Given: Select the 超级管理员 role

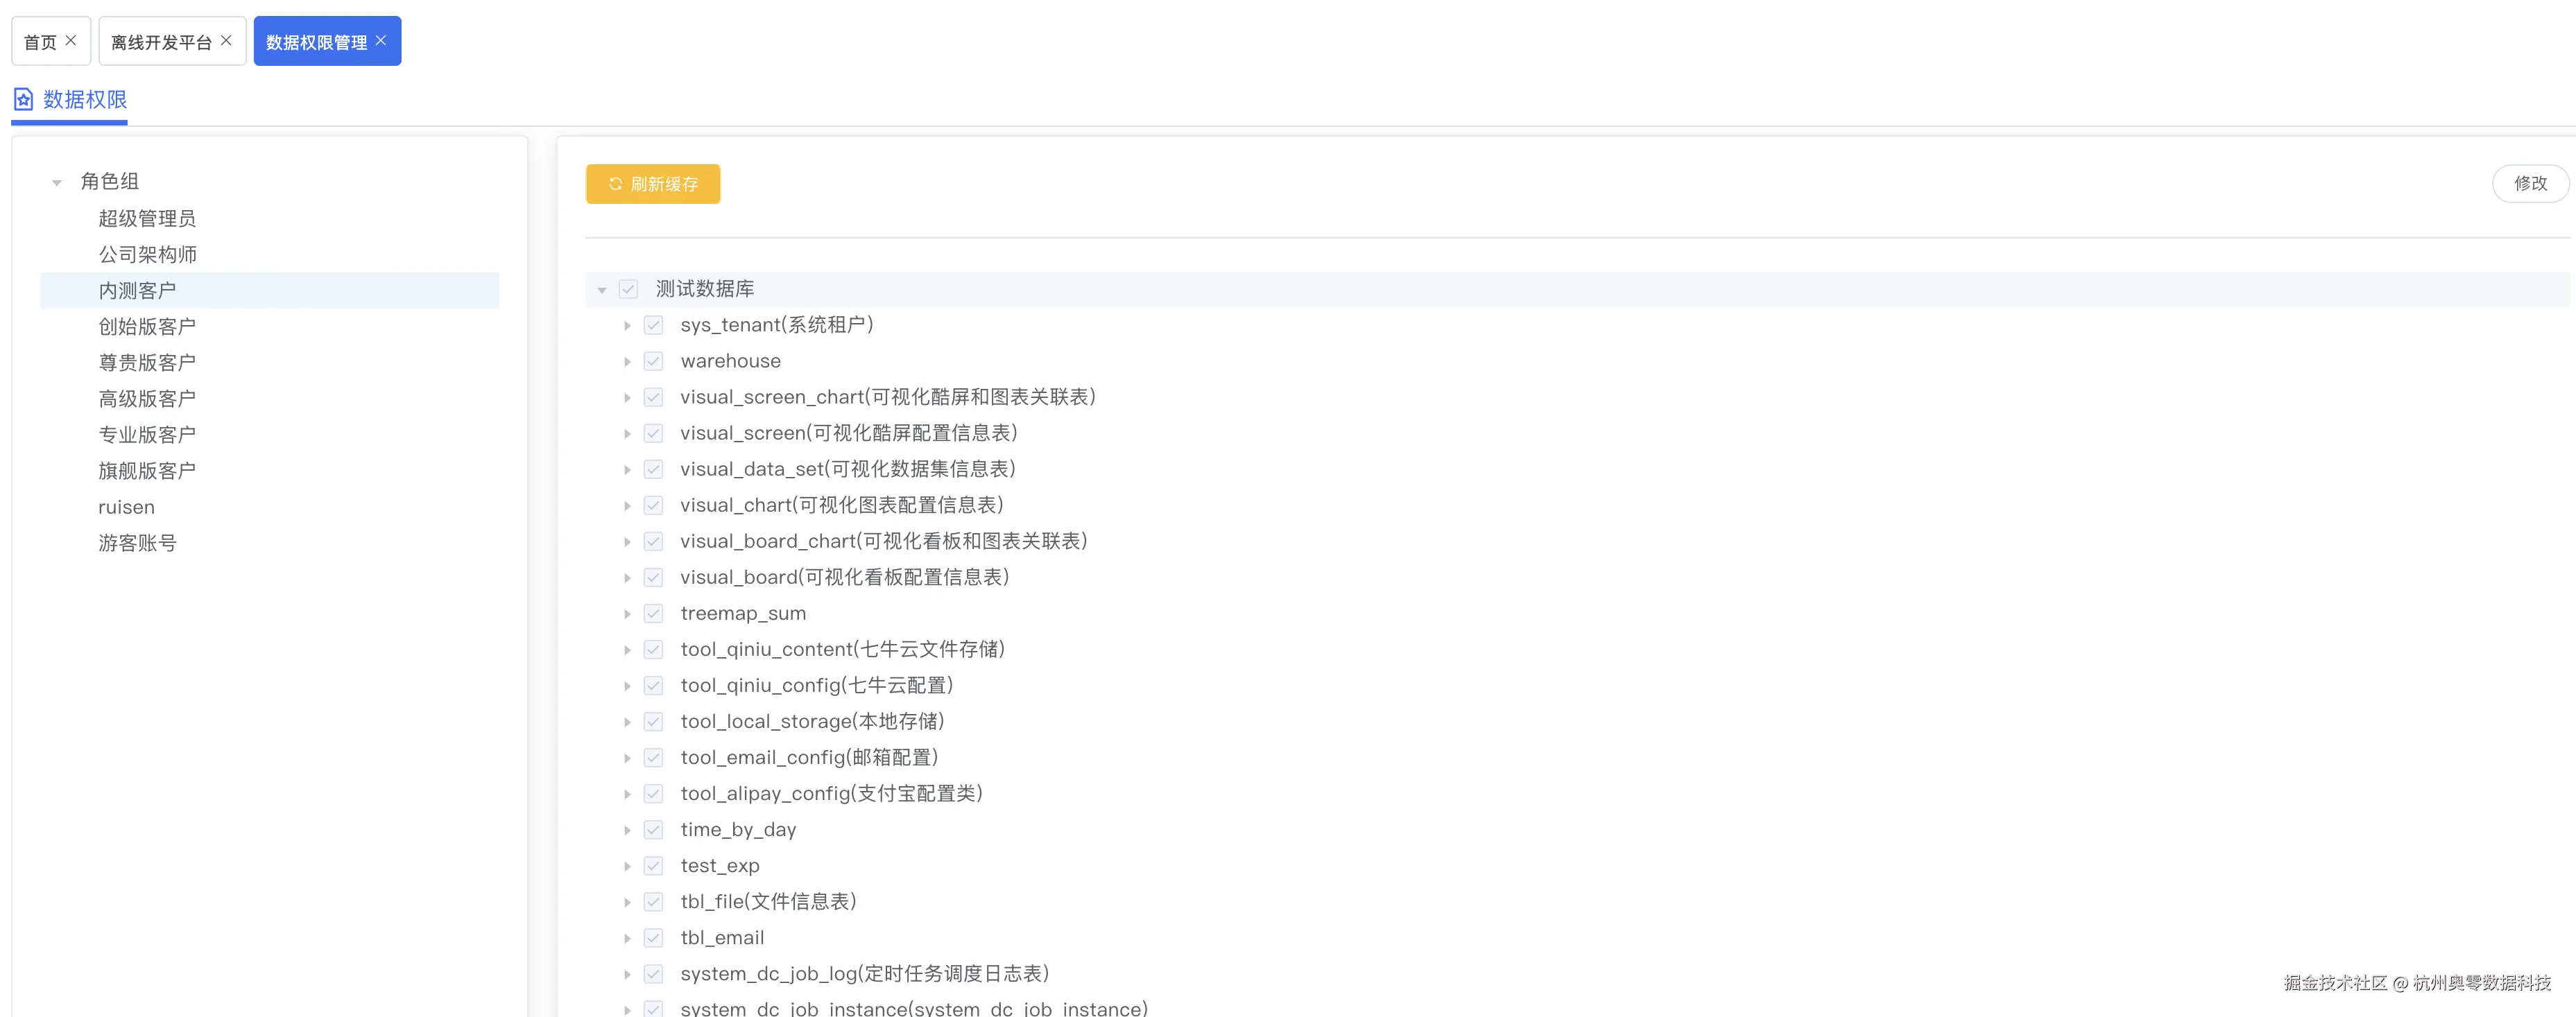Looking at the screenshot, I should click(146, 218).
